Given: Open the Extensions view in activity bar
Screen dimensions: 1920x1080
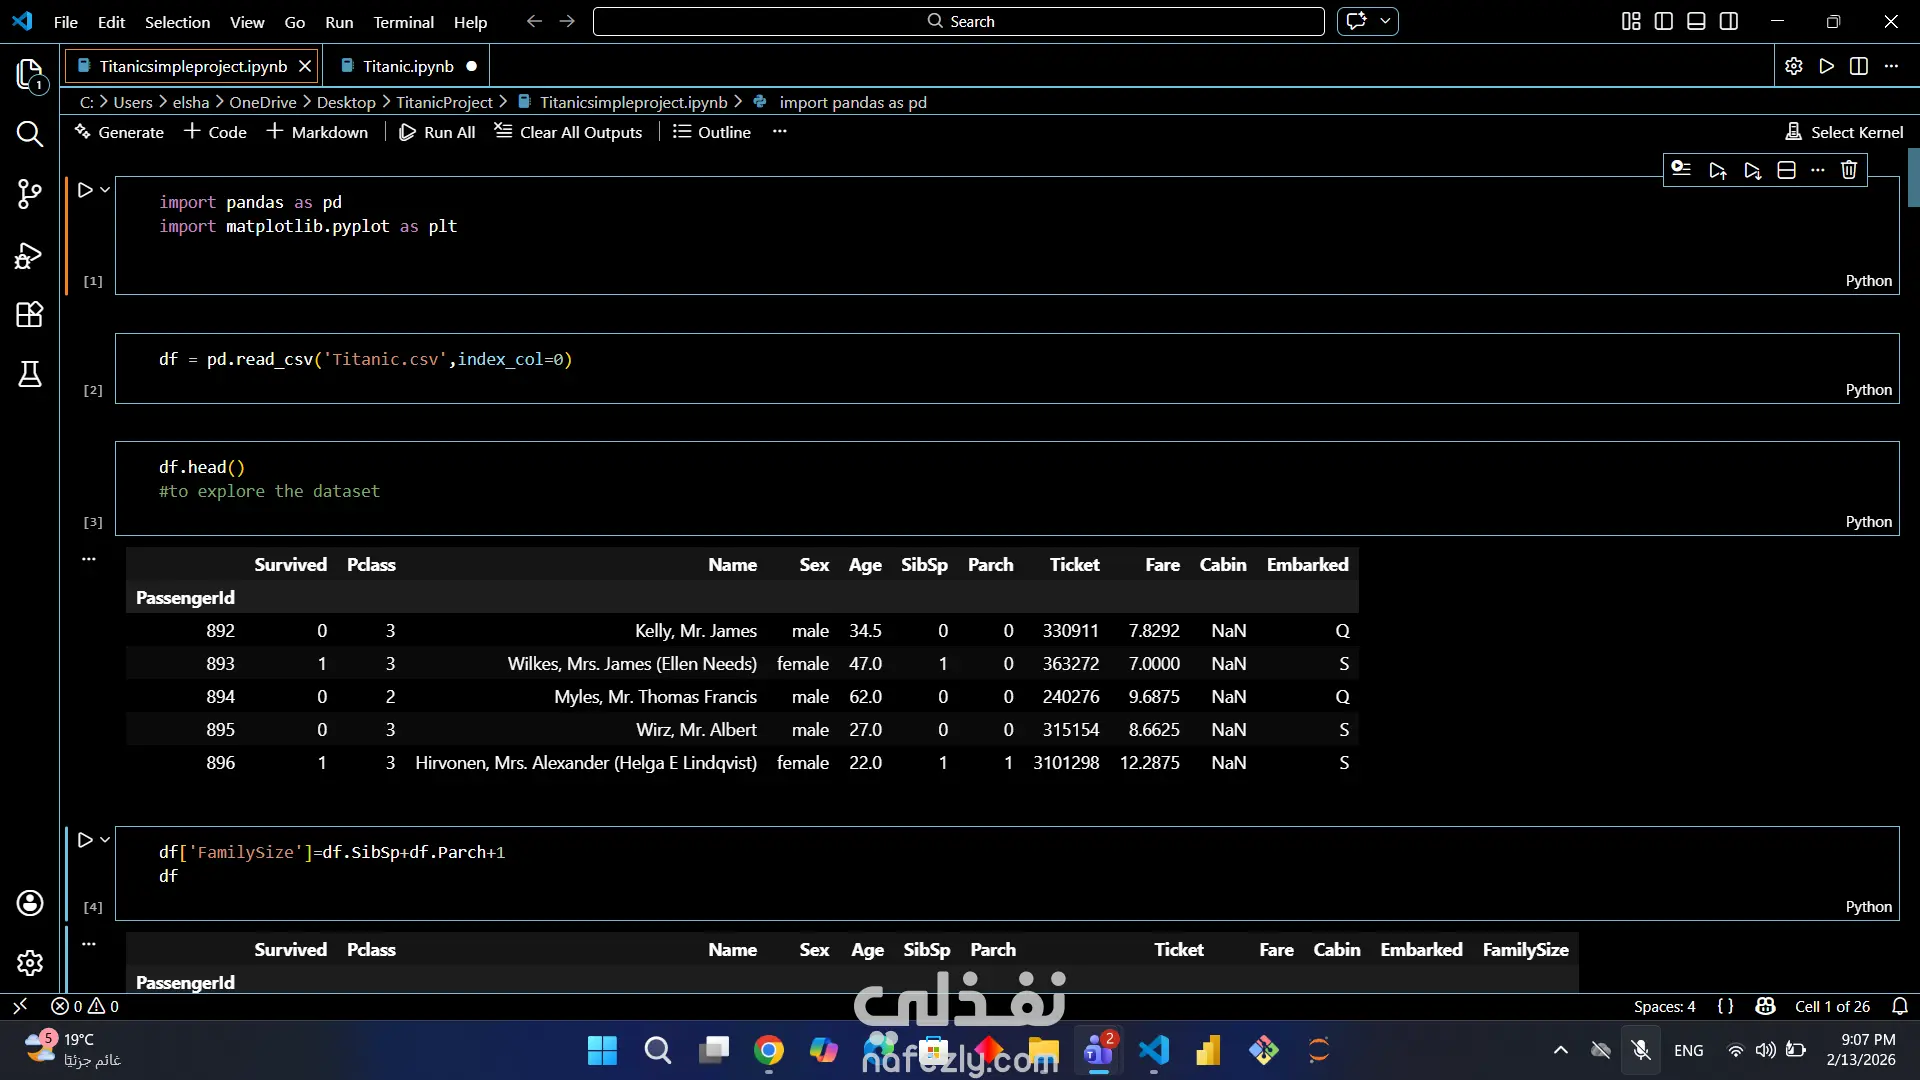Looking at the screenshot, I should 30,315.
